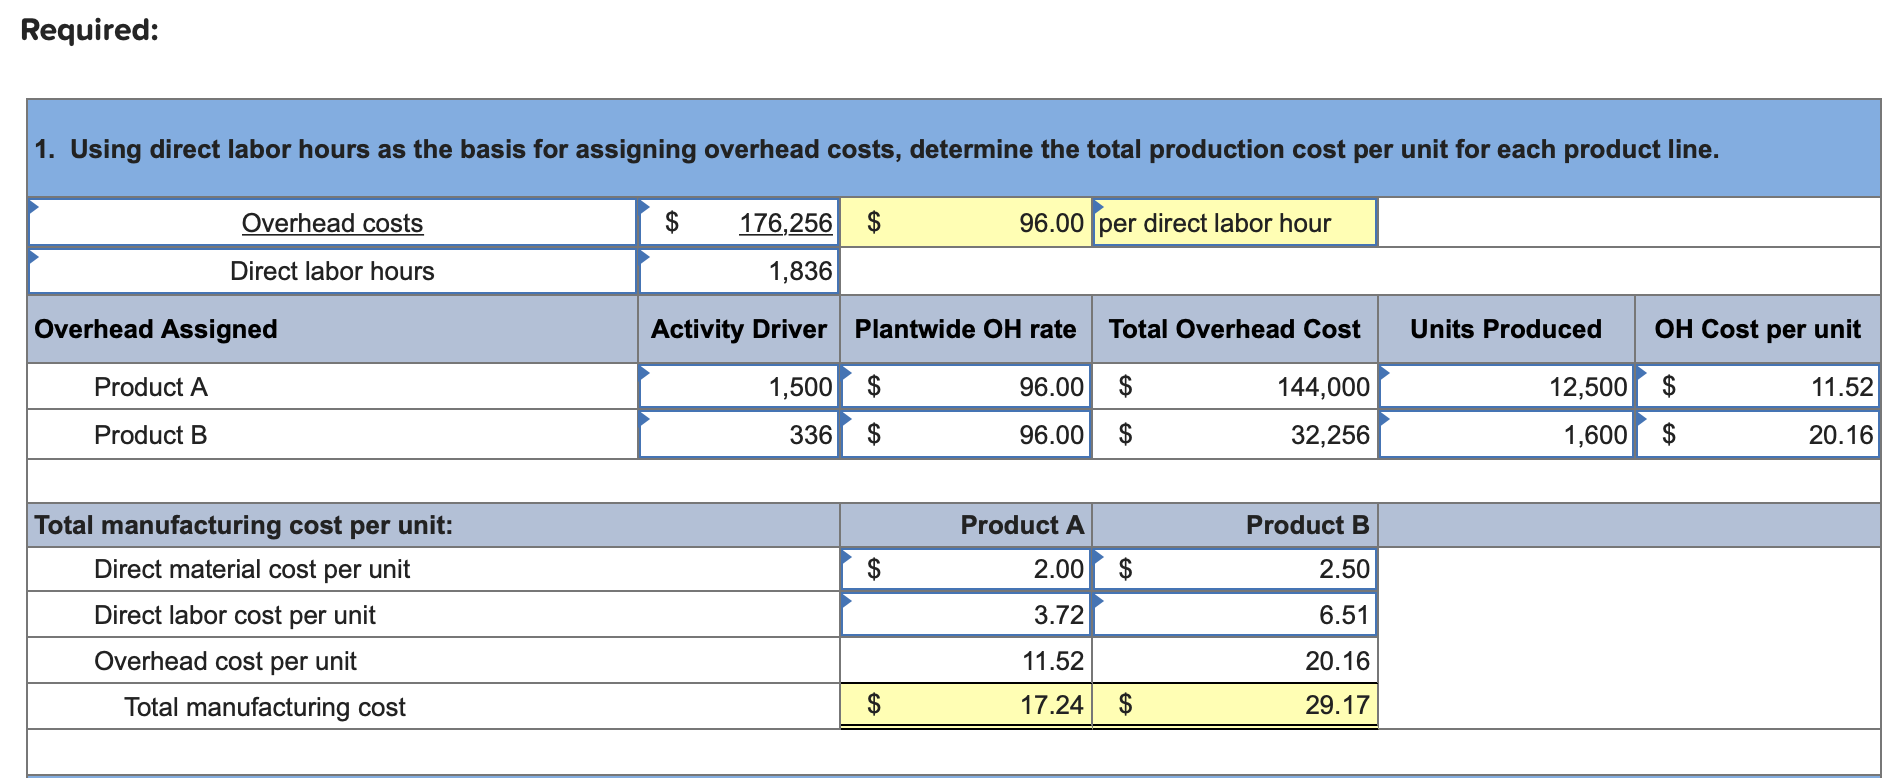The width and height of the screenshot is (1900, 778).
Task: Edit Product B units produced 1,600
Action: pyautogui.click(x=1506, y=435)
